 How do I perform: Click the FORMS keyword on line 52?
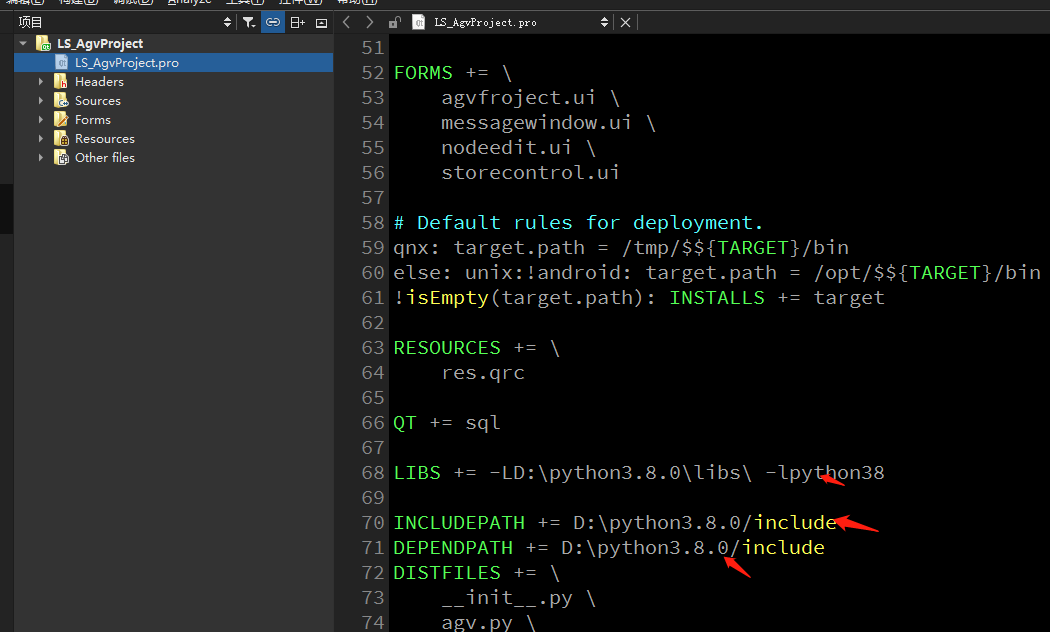click(423, 73)
